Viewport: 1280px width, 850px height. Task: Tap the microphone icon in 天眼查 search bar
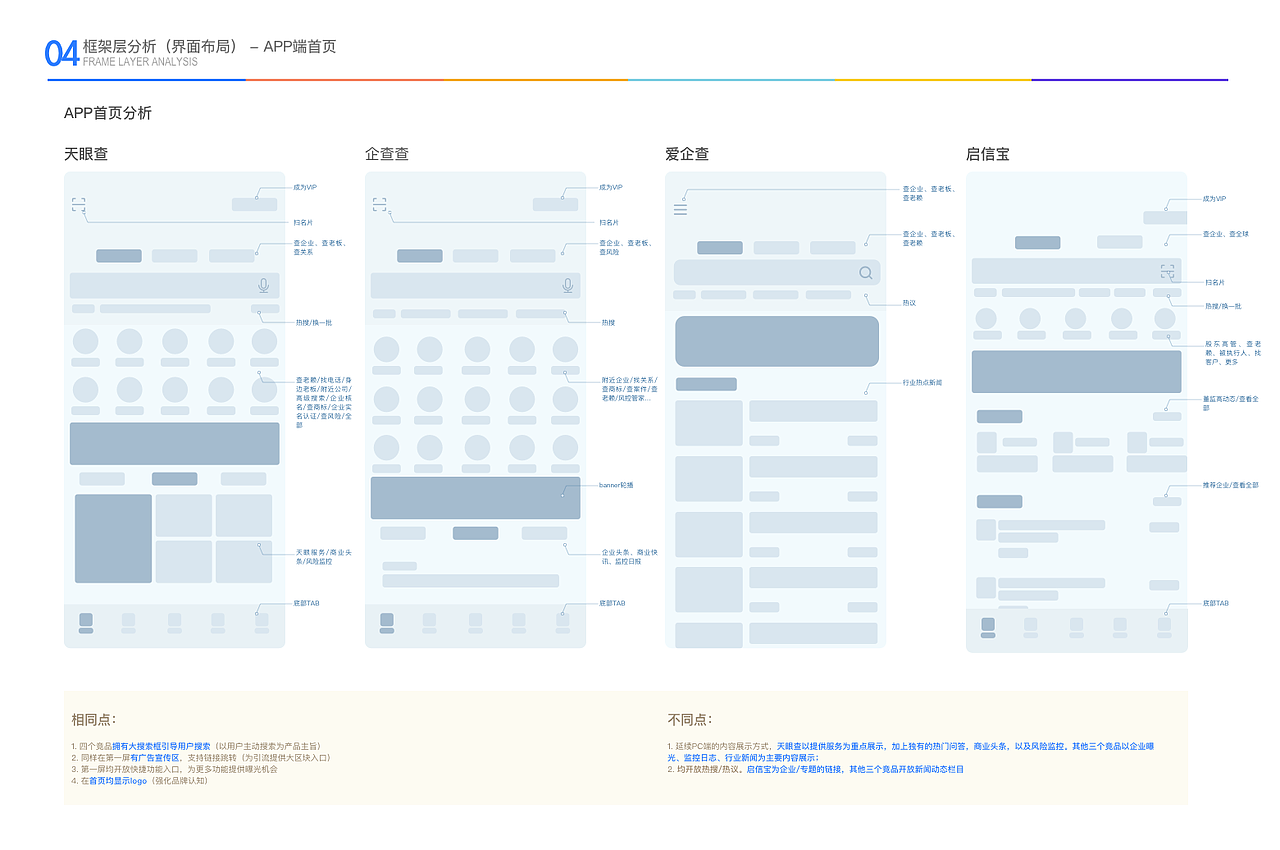coord(264,286)
